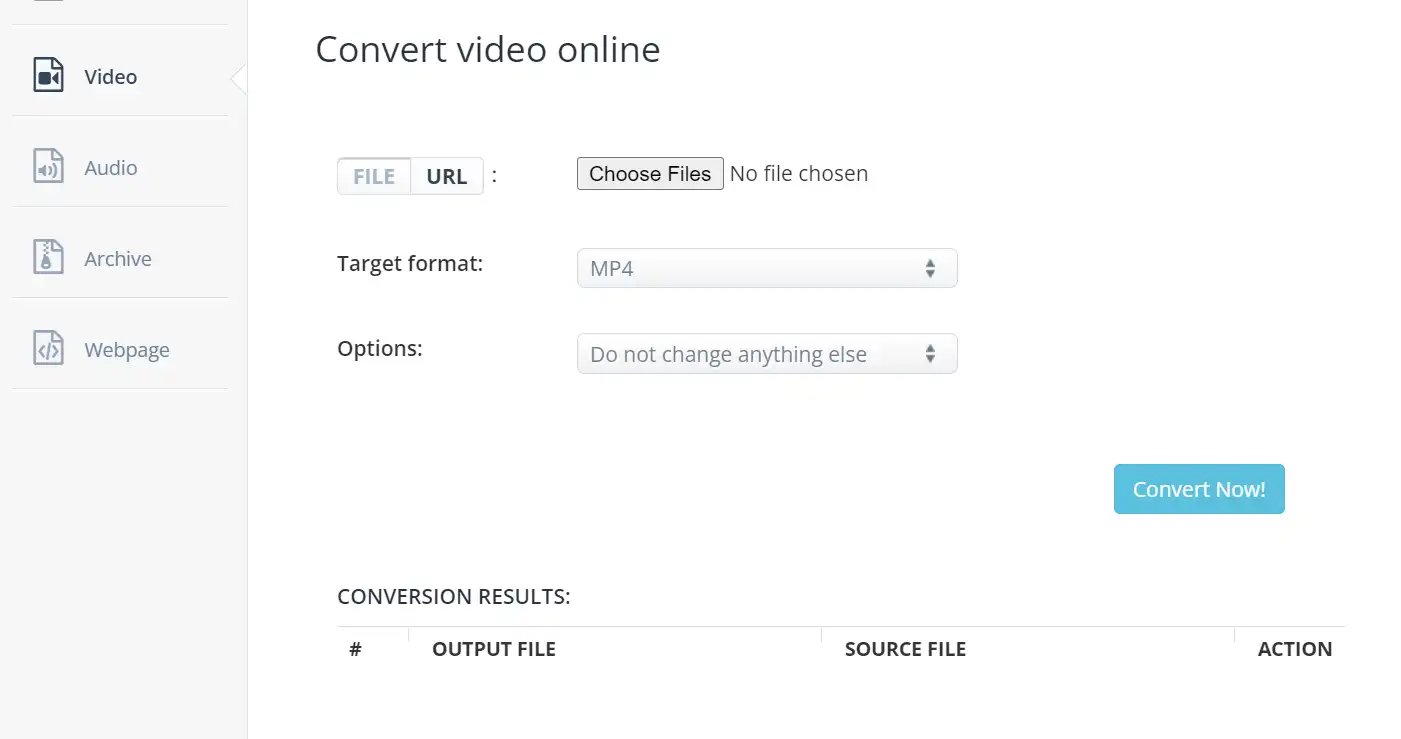Open the Target format MP4 dropdown
Image resolution: width=1401 pixels, height=739 pixels.
[767, 268]
